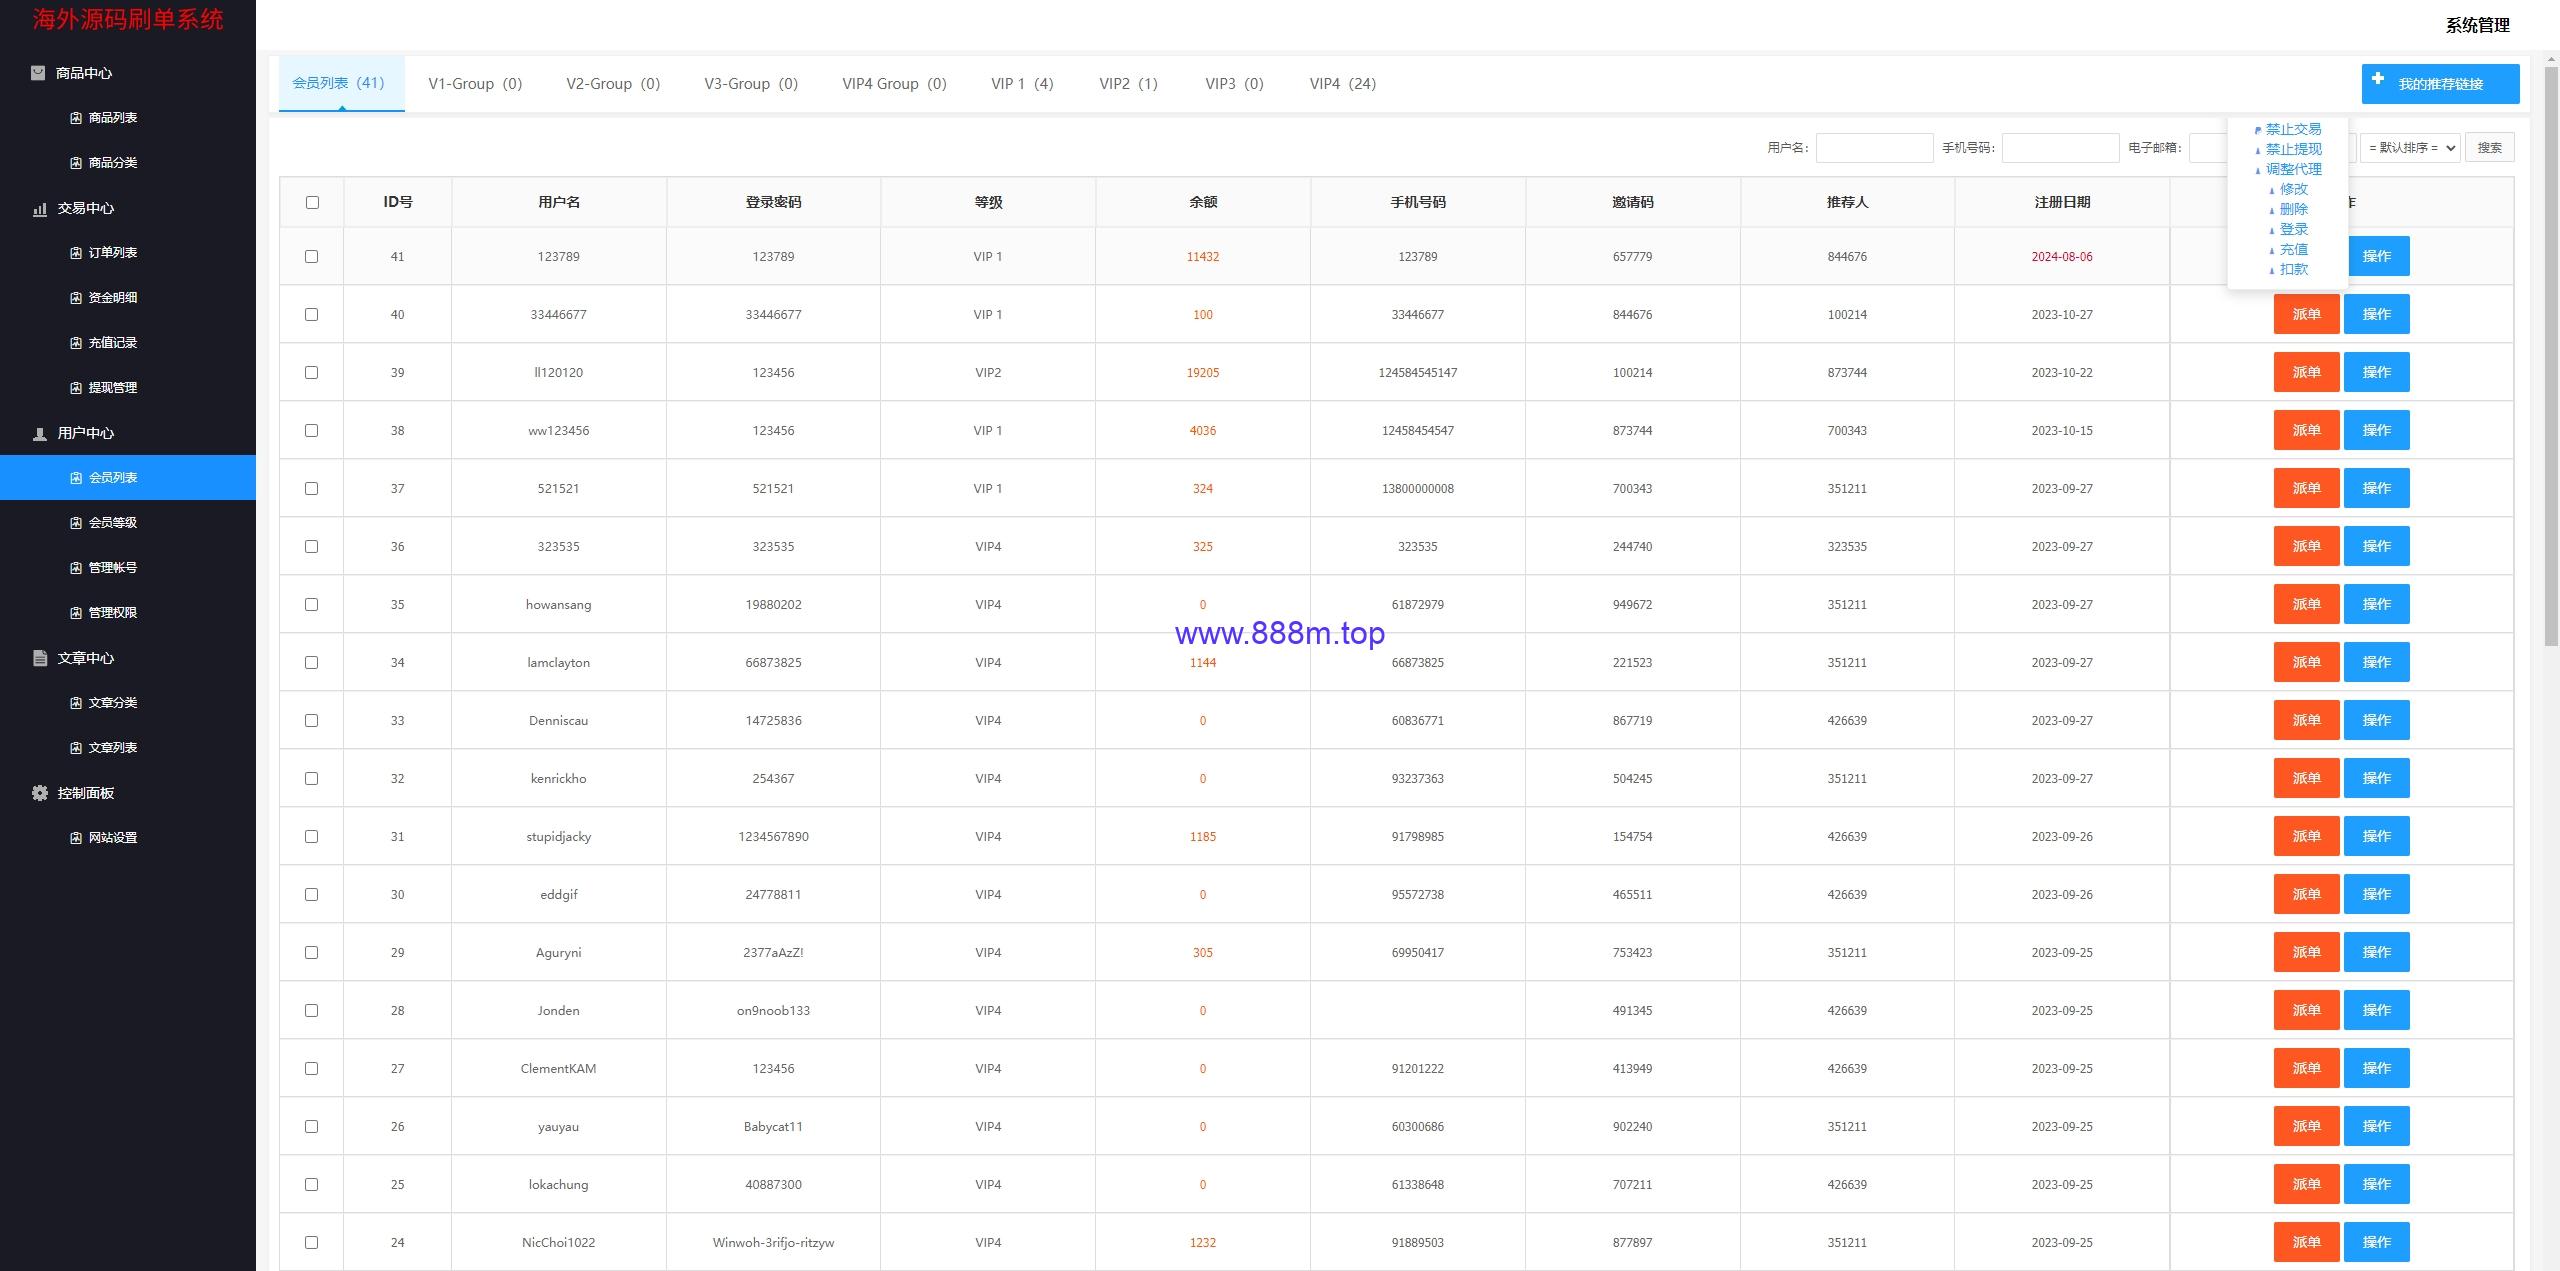
Task: Click the 搜索 search button
Action: pyautogui.click(x=2489, y=148)
